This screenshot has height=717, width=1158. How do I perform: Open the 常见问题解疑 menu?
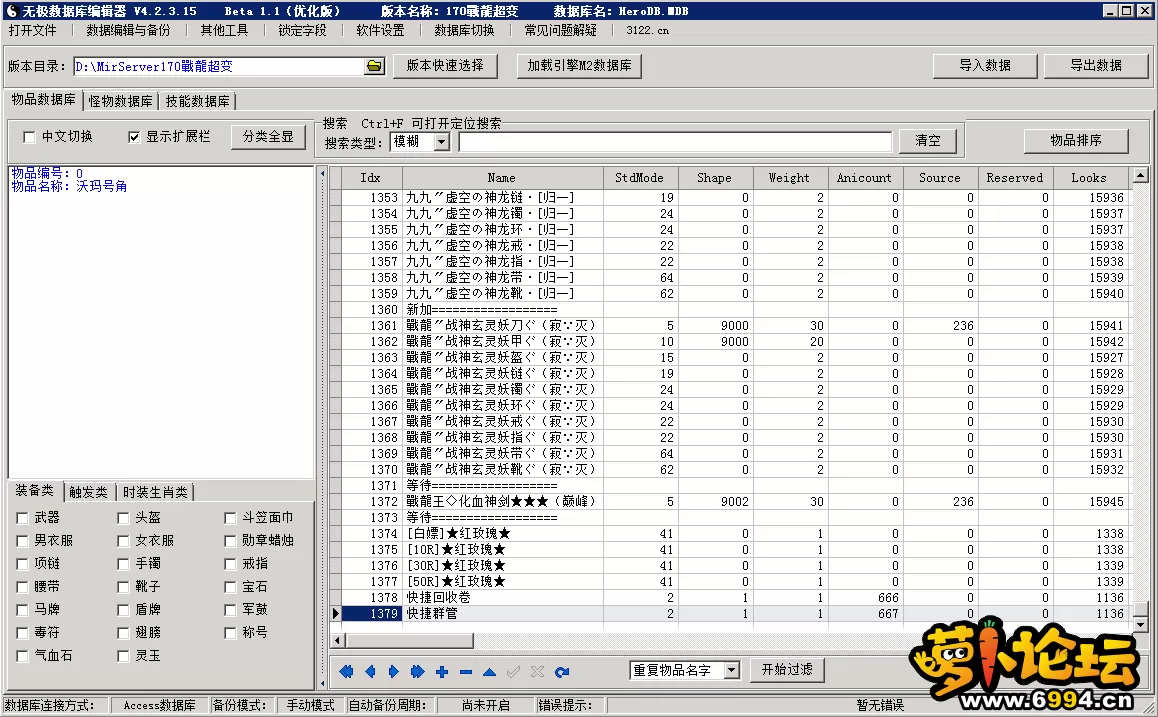coord(561,30)
